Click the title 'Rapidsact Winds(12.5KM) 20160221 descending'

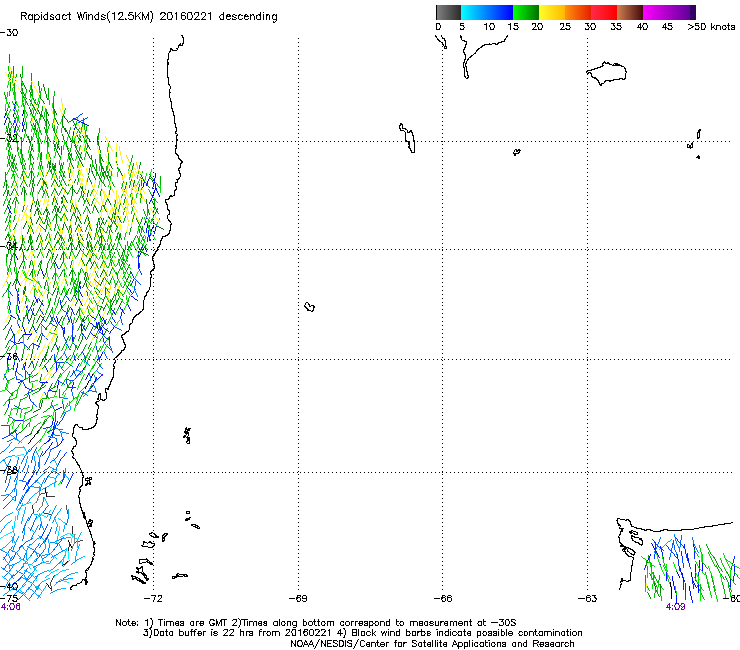pos(149,17)
